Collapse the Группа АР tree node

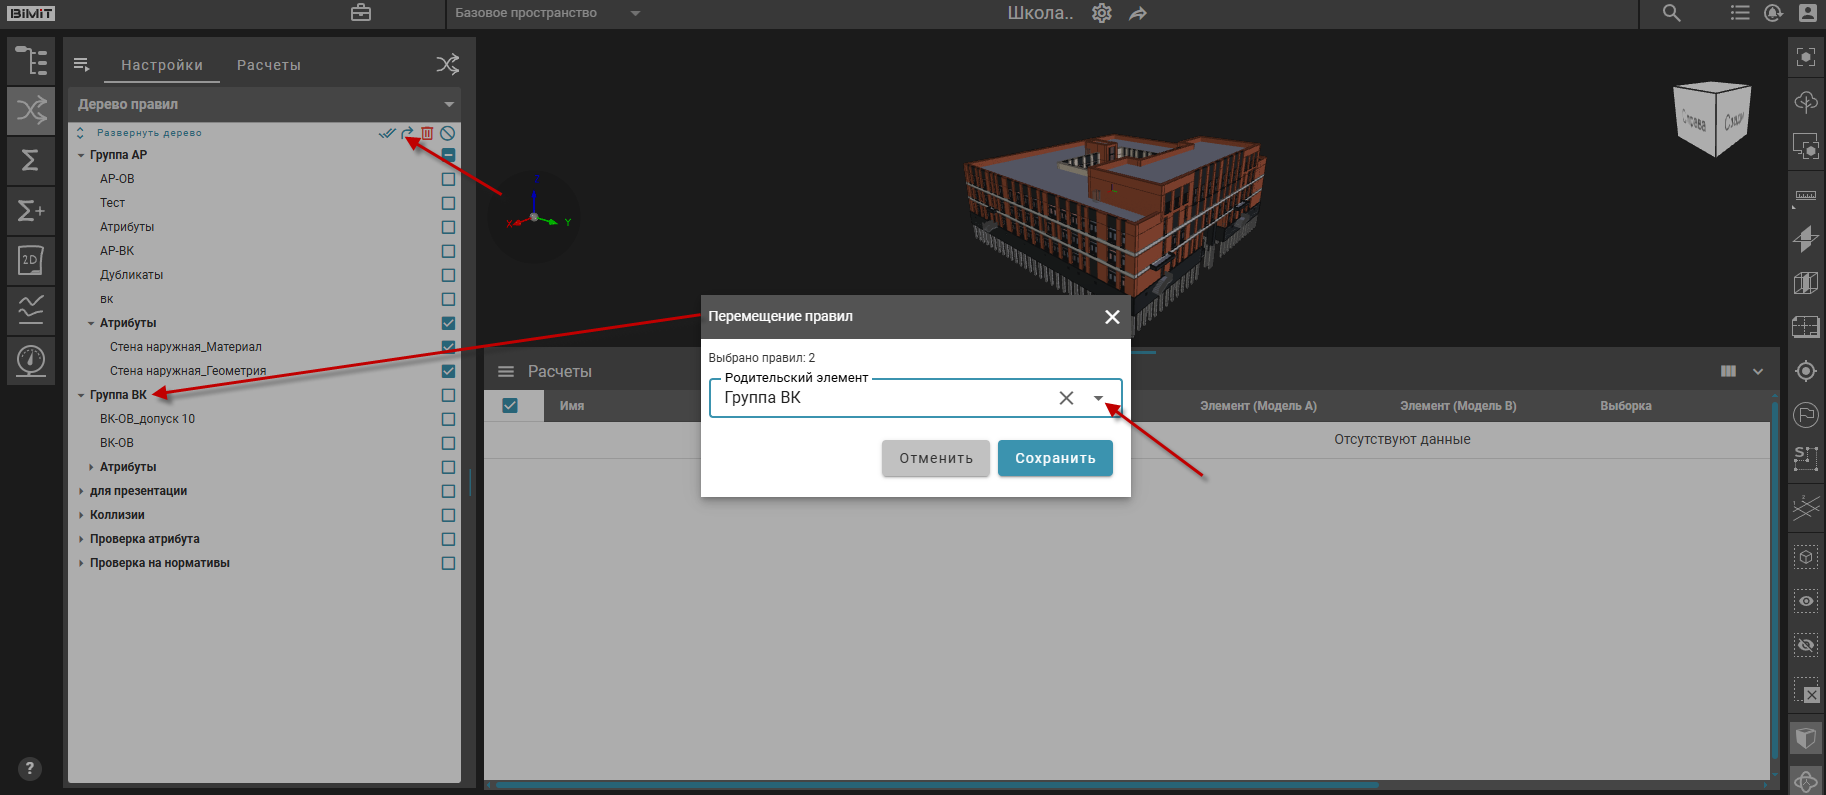pyautogui.click(x=81, y=155)
